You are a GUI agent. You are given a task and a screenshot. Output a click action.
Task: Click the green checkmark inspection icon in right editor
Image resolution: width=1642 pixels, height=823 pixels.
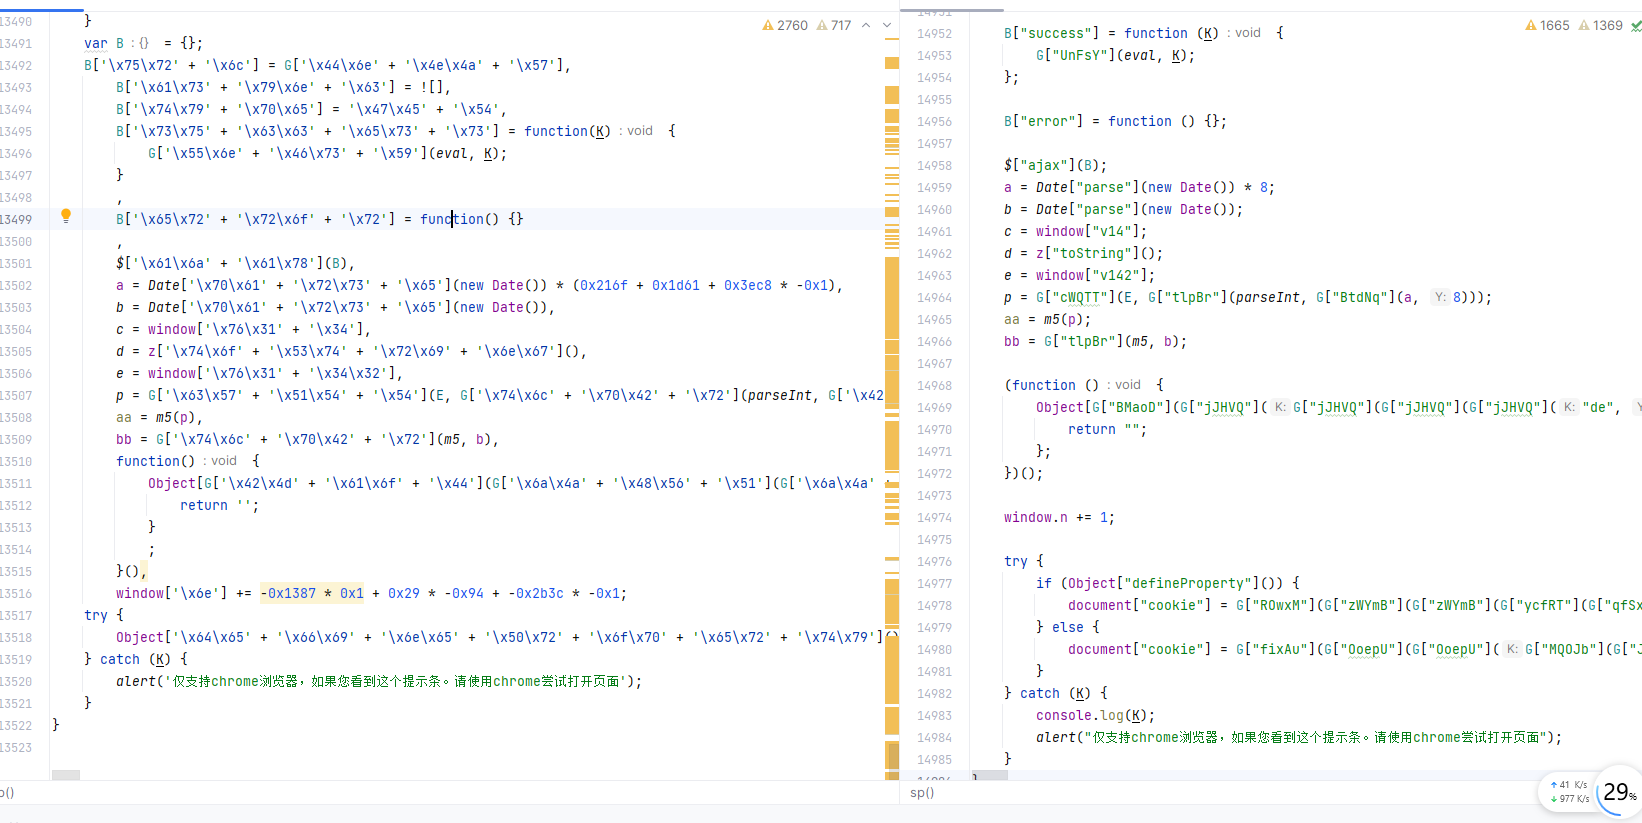coord(1636,26)
